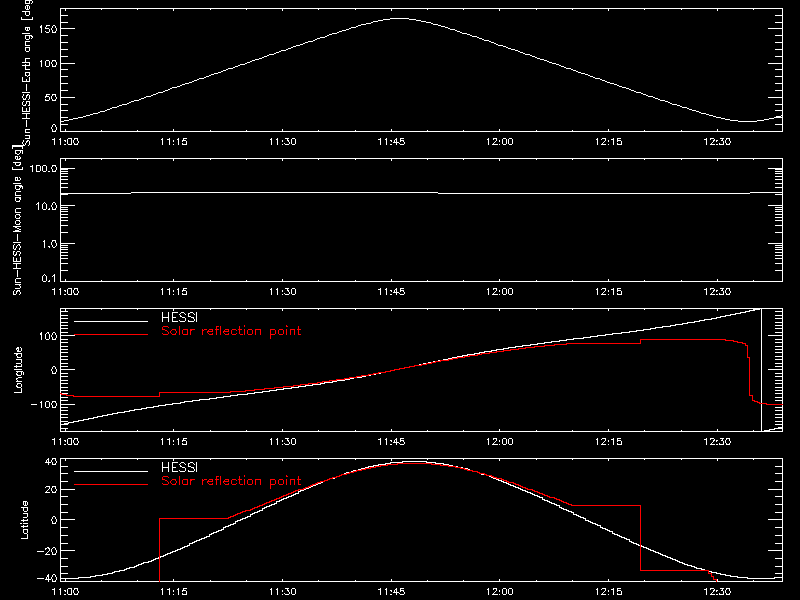The width and height of the screenshot is (800, 600).
Task: Click the 100.0 tick on Moon angle plot
Action: click(43, 168)
